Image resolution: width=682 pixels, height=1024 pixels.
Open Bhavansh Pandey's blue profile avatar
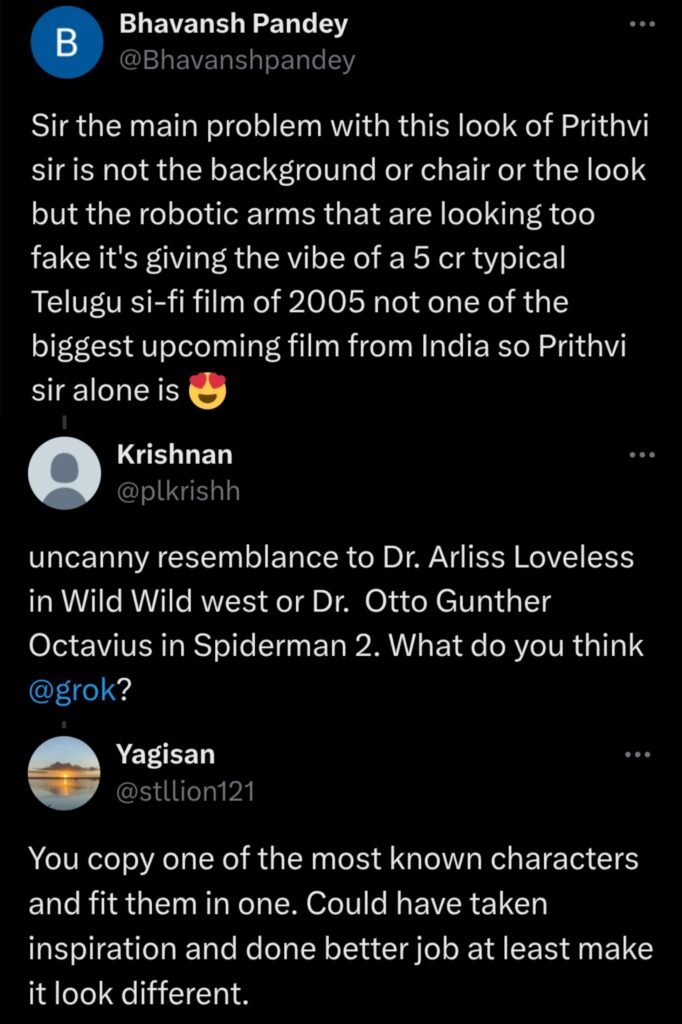coord(64,42)
